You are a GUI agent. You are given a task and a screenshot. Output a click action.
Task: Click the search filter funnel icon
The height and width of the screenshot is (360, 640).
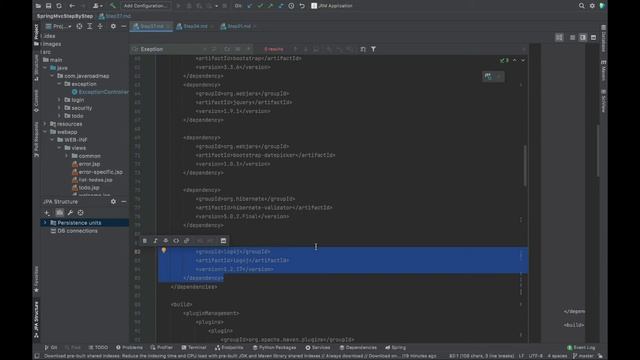[x=373, y=49]
